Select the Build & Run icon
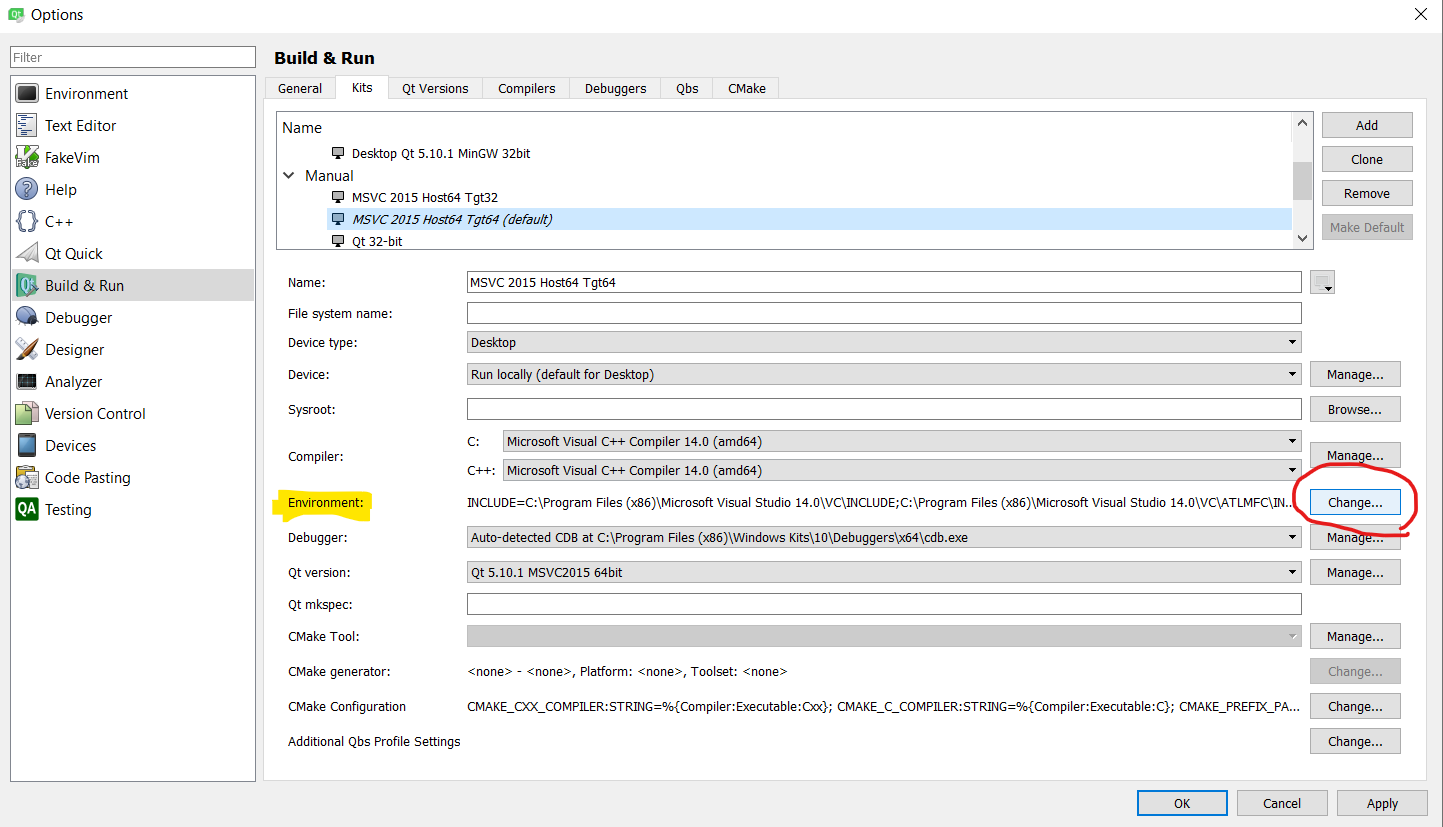 click(x=27, y=285)
